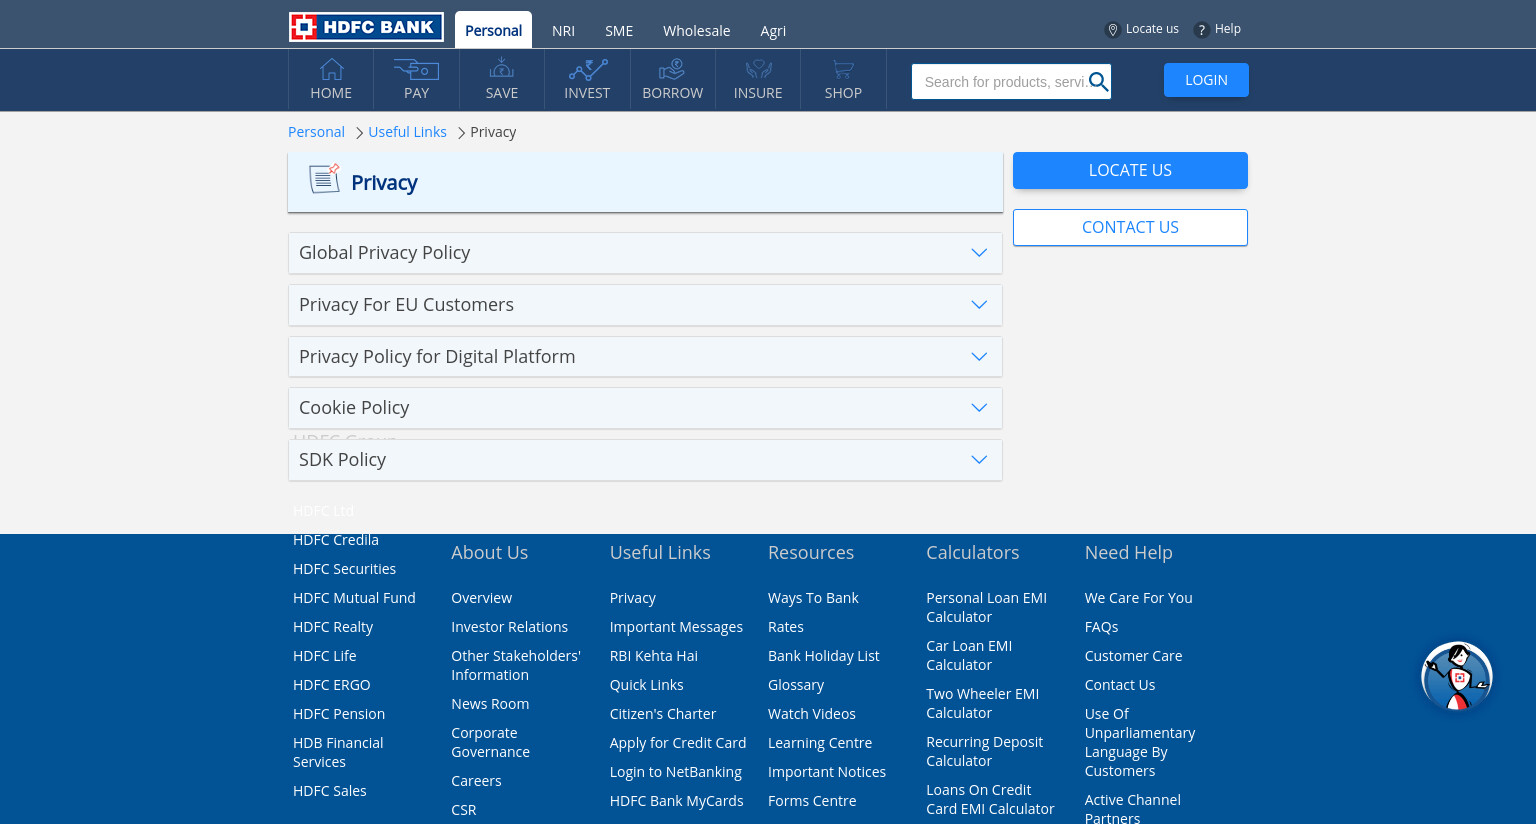
Task: Switch to the Agri tab
Action: pyautogui.click(x=773, y=31)
